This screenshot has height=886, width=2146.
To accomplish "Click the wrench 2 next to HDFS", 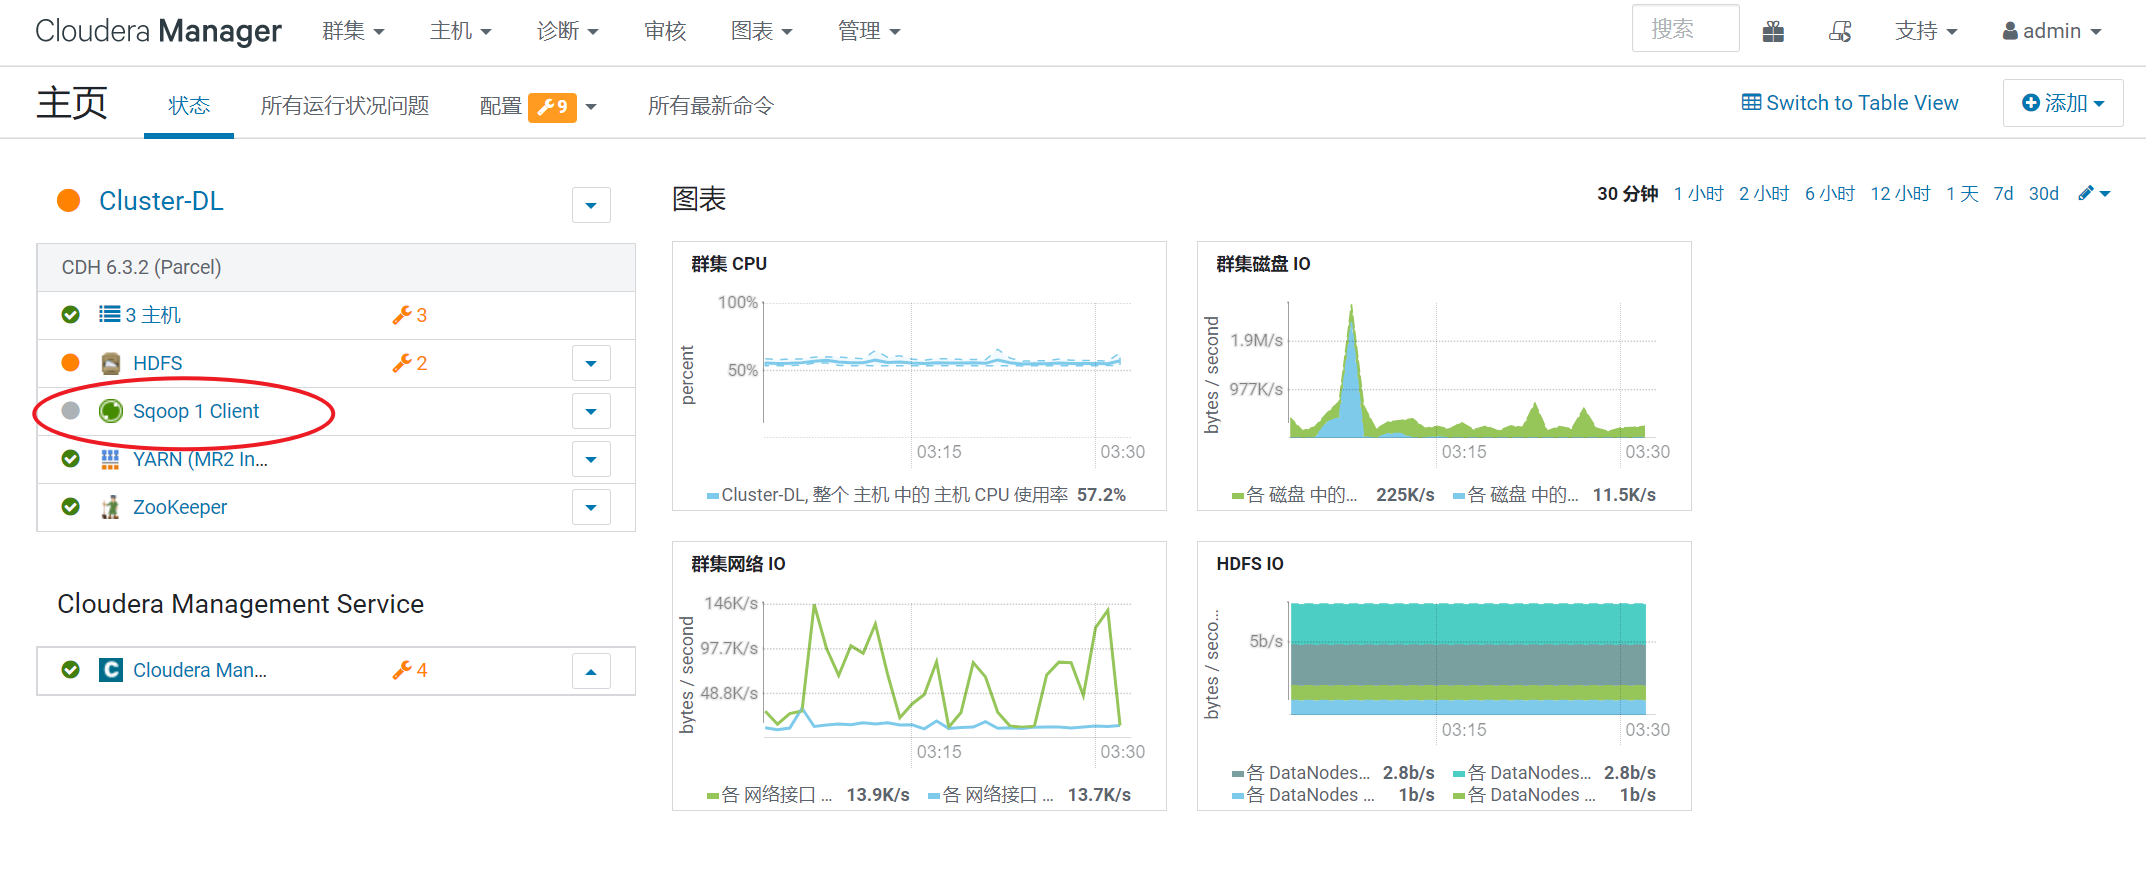I will [410, 363].
